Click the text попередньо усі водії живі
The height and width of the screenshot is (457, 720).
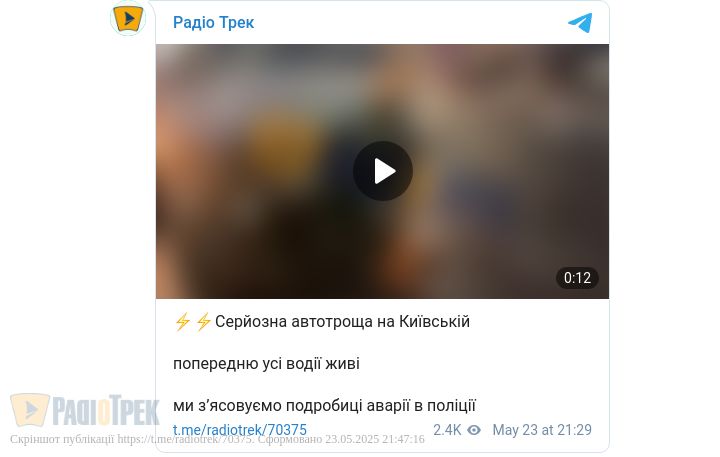[266, 364]
